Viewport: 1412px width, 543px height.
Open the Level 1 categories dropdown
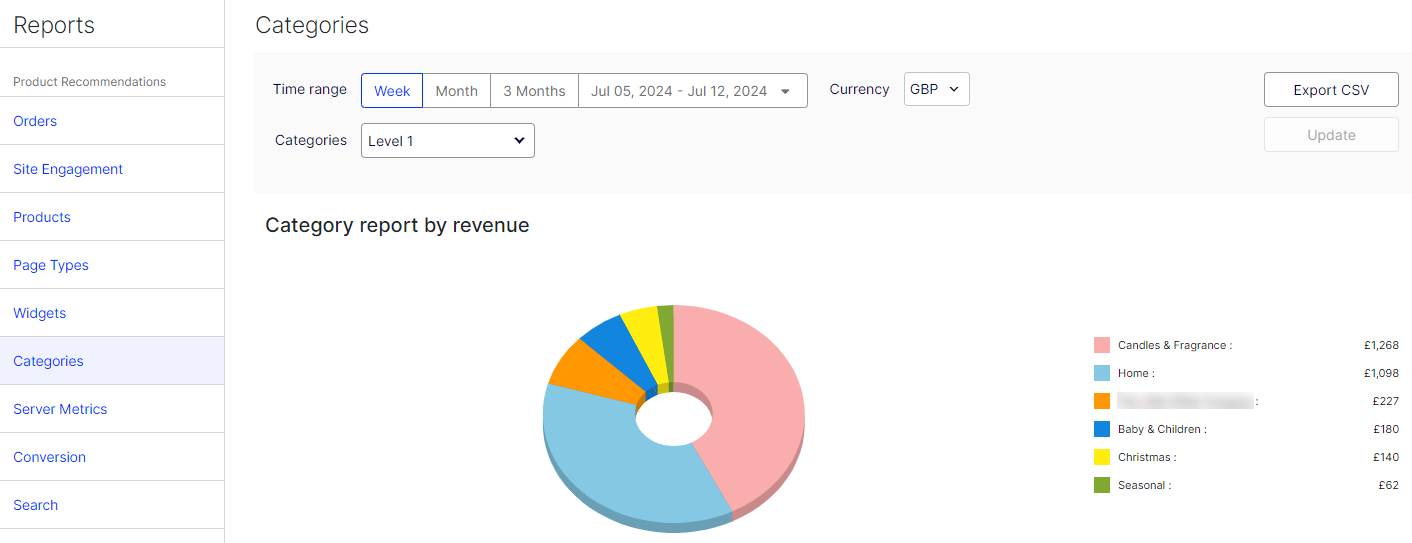pyautogui.click(x=447, y=141)
